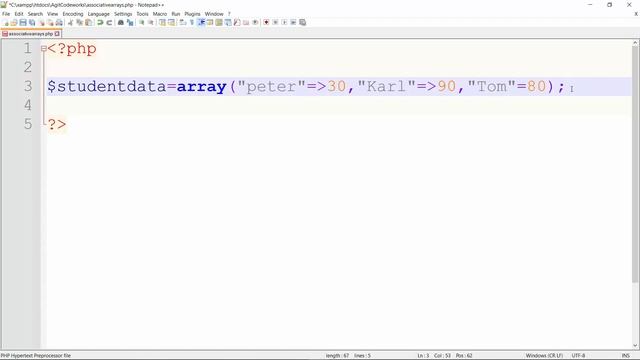Click the array keyword on line 3
The height and width of the screenshot is (360, 640).
[202, 87]
